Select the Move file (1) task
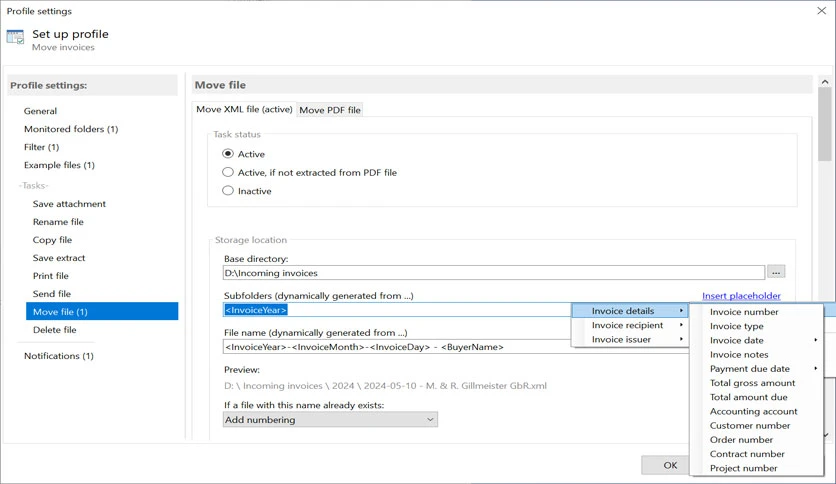This screenshot has height=484, width=836. click(102, 311)
